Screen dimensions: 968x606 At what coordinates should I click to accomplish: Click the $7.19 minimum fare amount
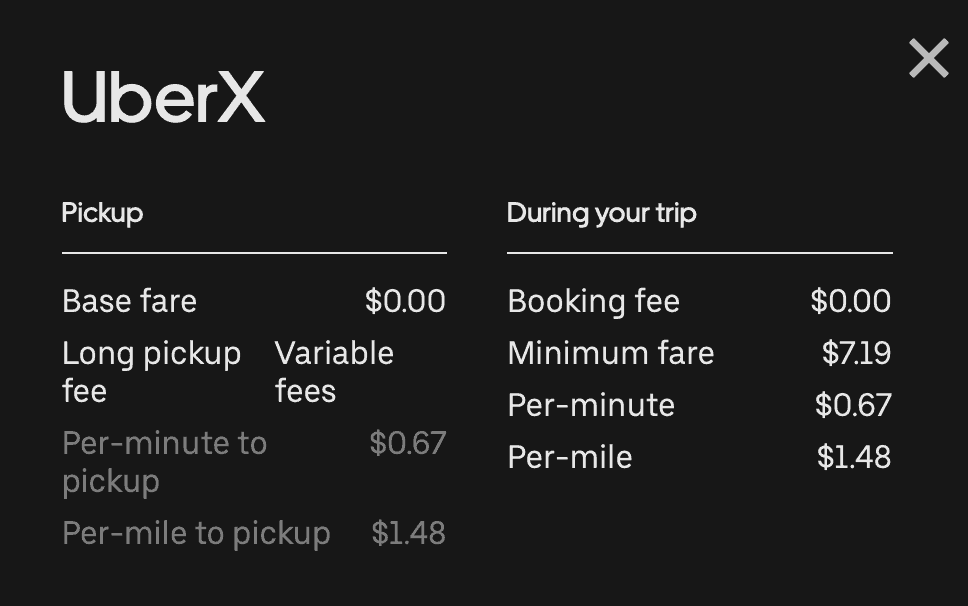click(x=856, y=354)
